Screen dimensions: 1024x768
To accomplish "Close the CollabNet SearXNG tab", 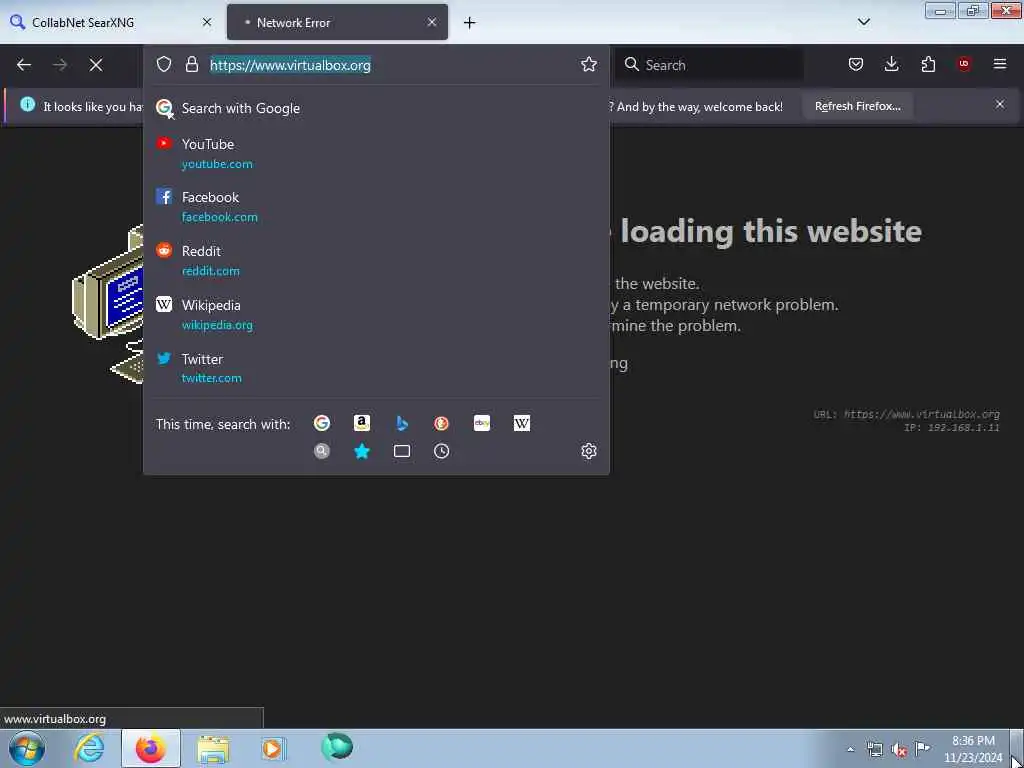I will (x=207, y=22).
